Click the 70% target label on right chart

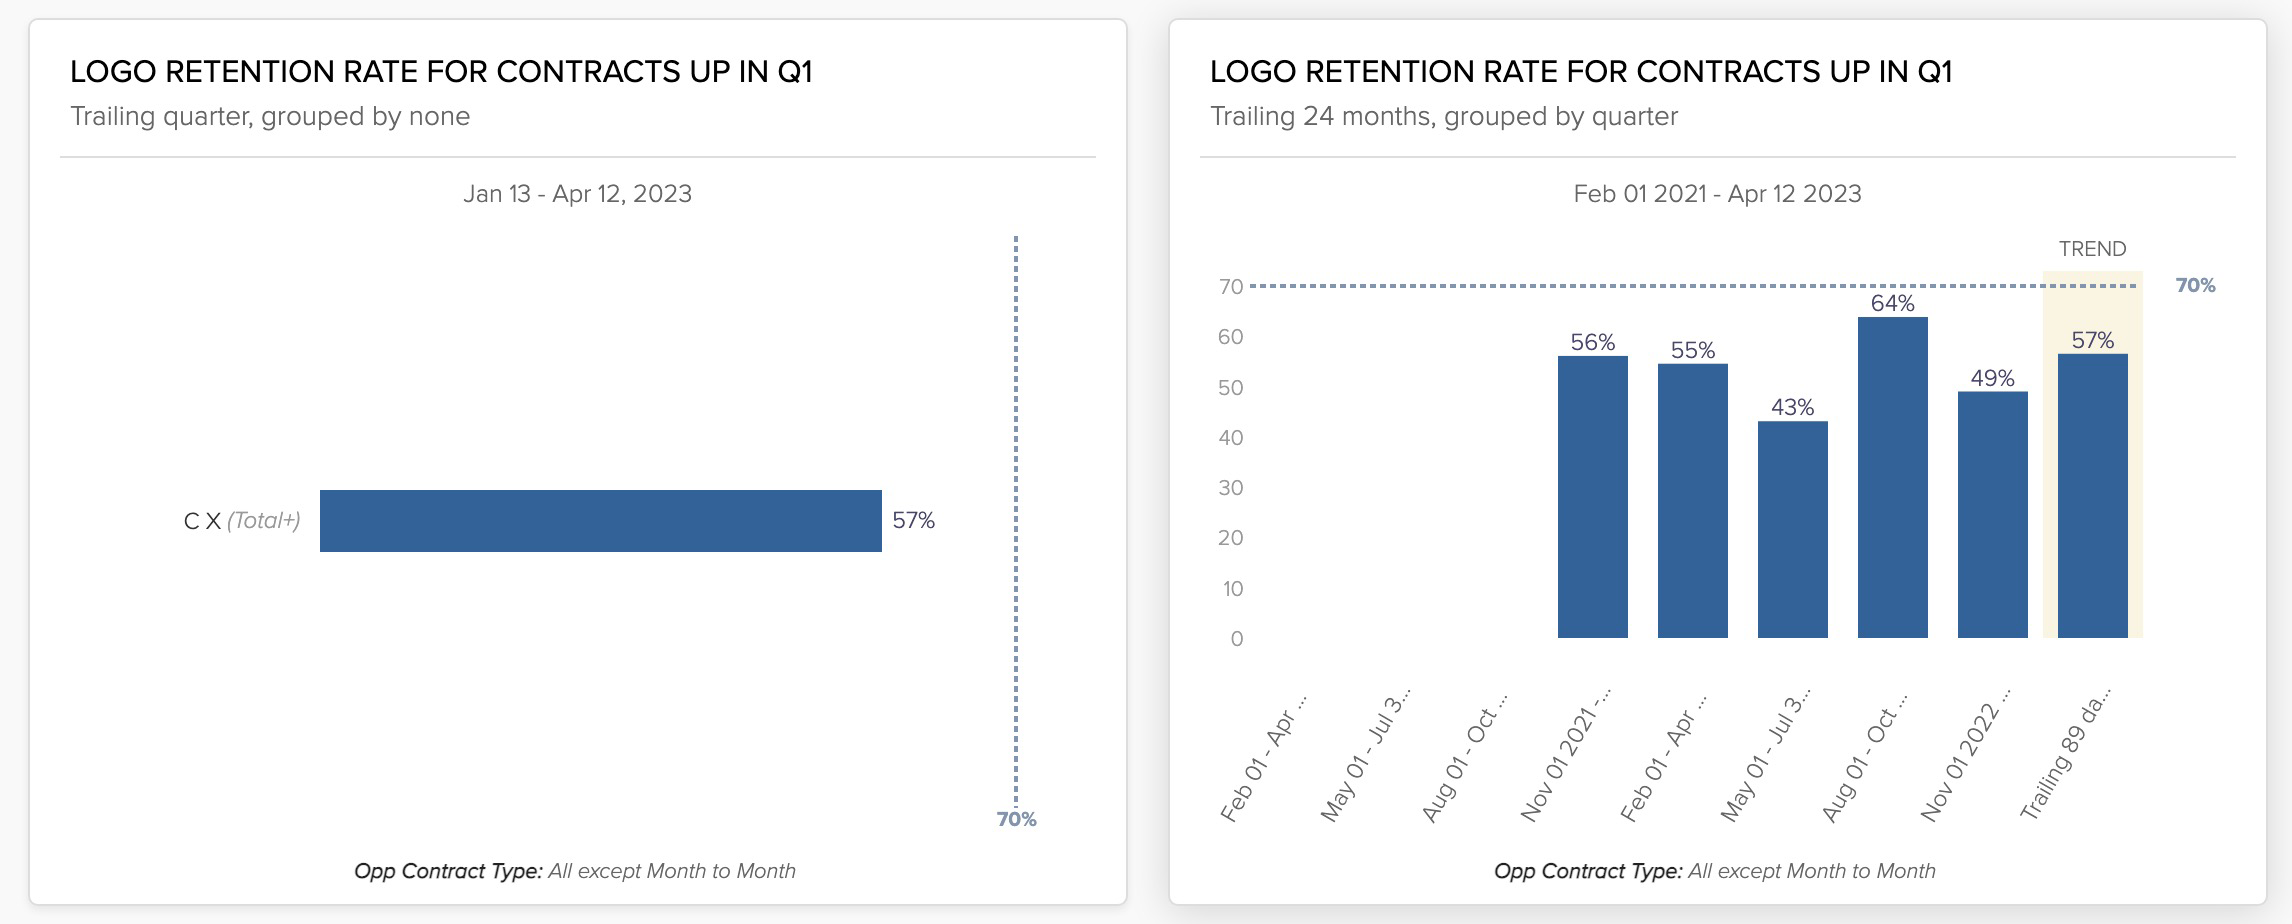(2195, 286)
